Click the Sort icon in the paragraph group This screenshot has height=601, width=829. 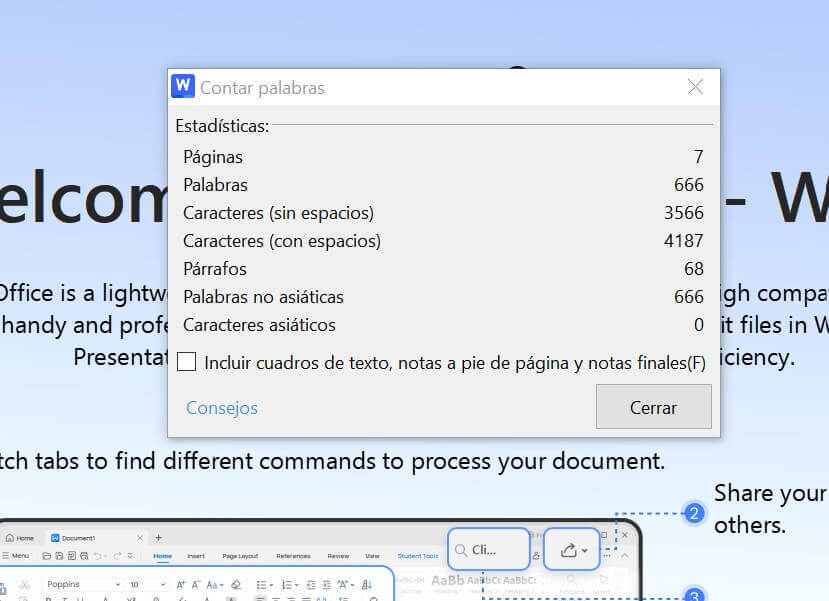click(x=365, y=583)
